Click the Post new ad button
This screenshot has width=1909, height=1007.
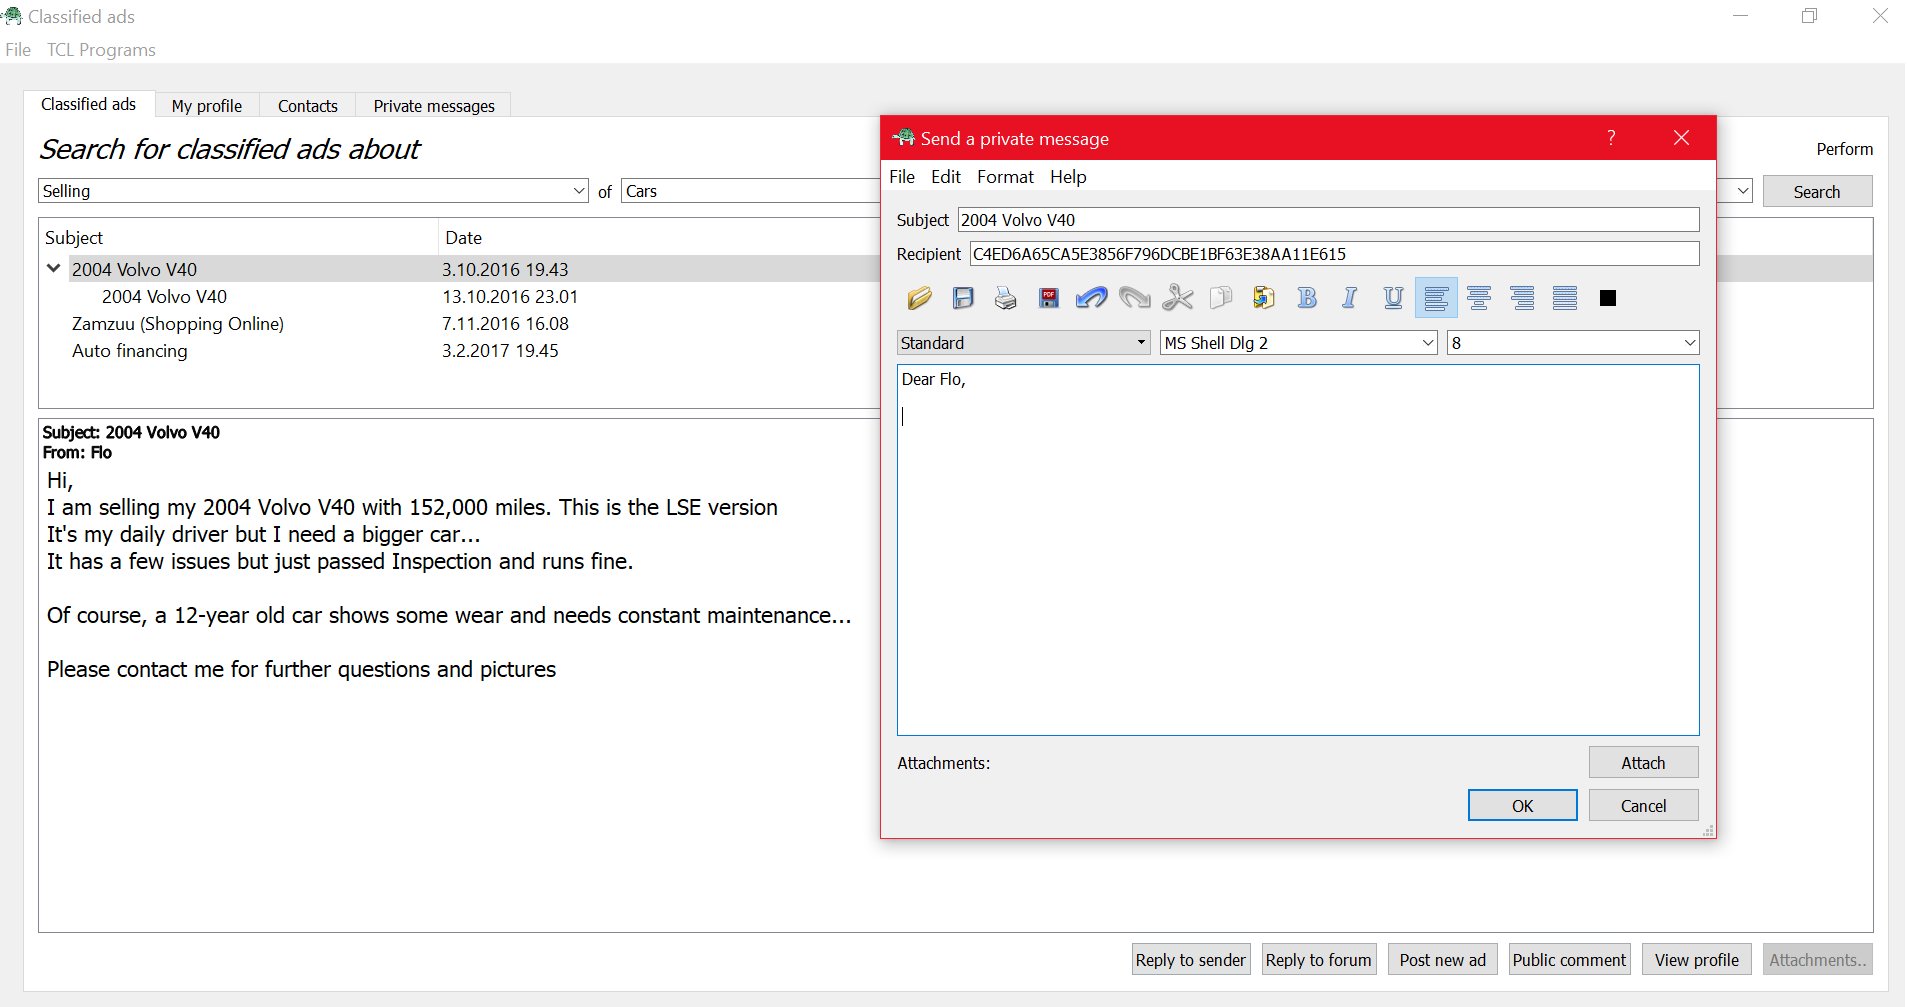pyautogui.click(x=1441, y=959)
